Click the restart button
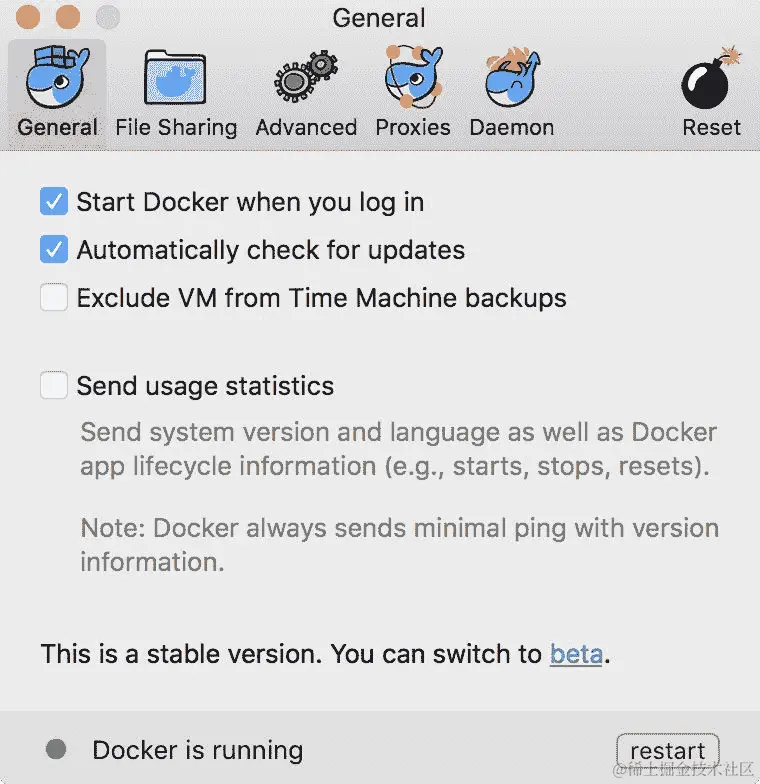760x784 pixels. coord(668,750)
